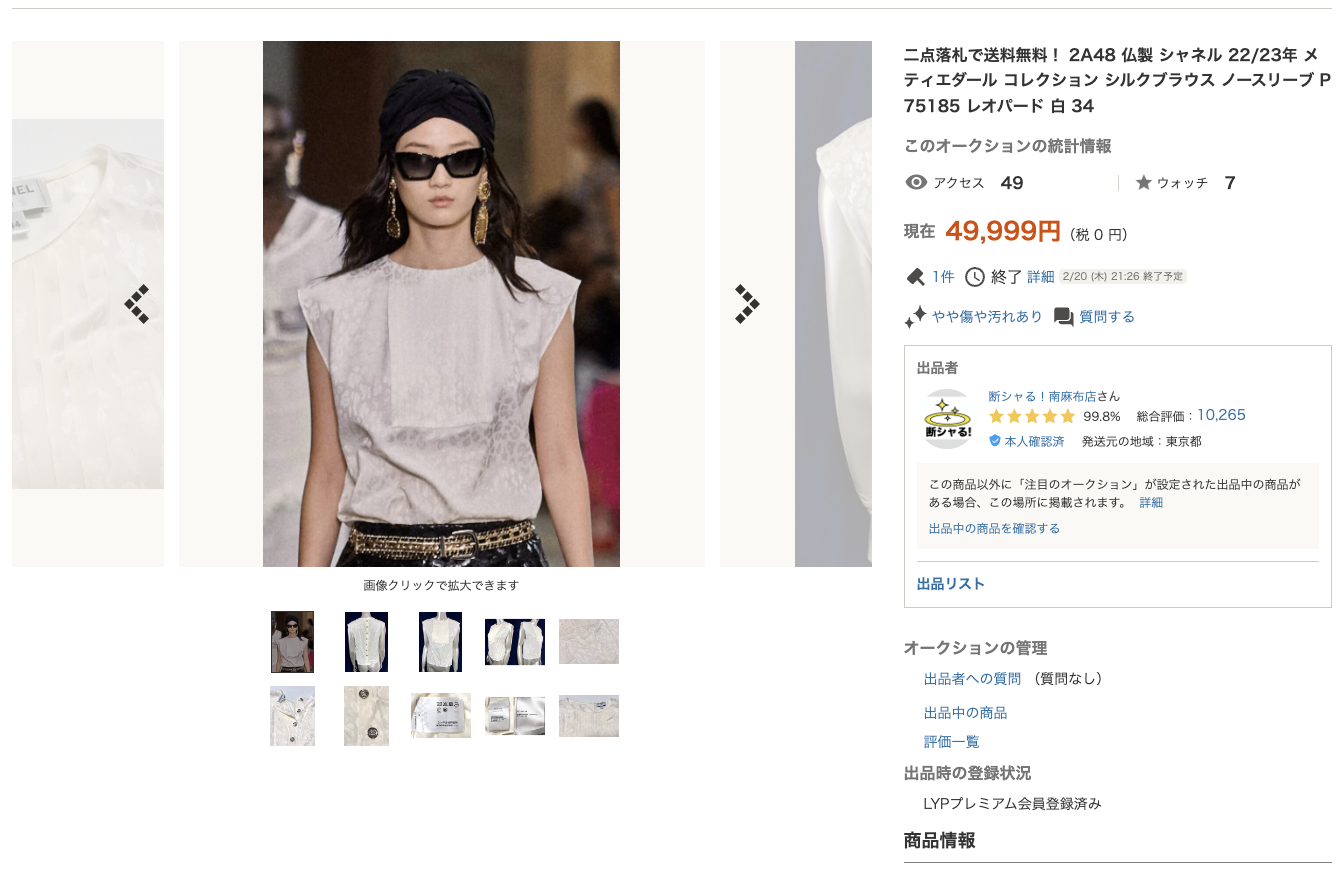Click the star watch icon

coord(1144,183)
